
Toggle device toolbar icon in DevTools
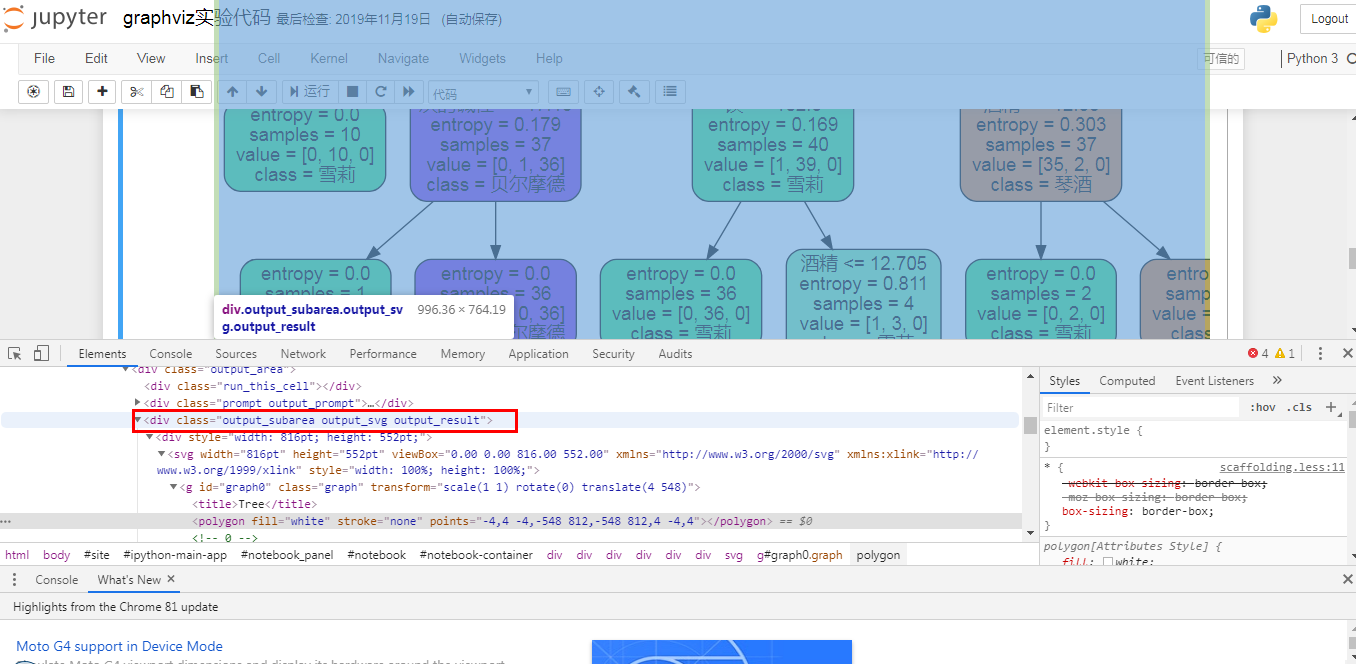pyautogui.click(x=41, y=353)
